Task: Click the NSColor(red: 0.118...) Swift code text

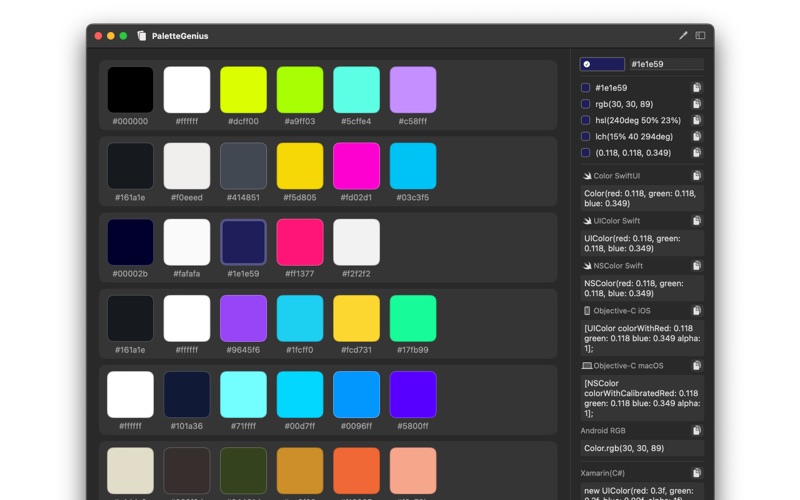Action: (x=634, y=288)
